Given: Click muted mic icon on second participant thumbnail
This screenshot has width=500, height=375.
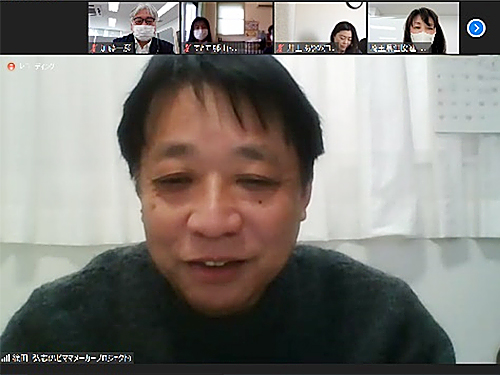Looking at the screenshot, I should point(188,48).
